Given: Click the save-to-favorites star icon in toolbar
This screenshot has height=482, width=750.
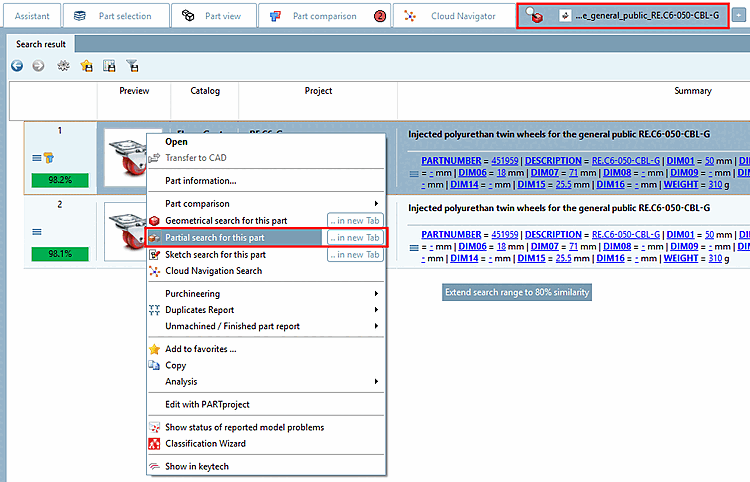Looking at the screenshot, I should (86, 66).
